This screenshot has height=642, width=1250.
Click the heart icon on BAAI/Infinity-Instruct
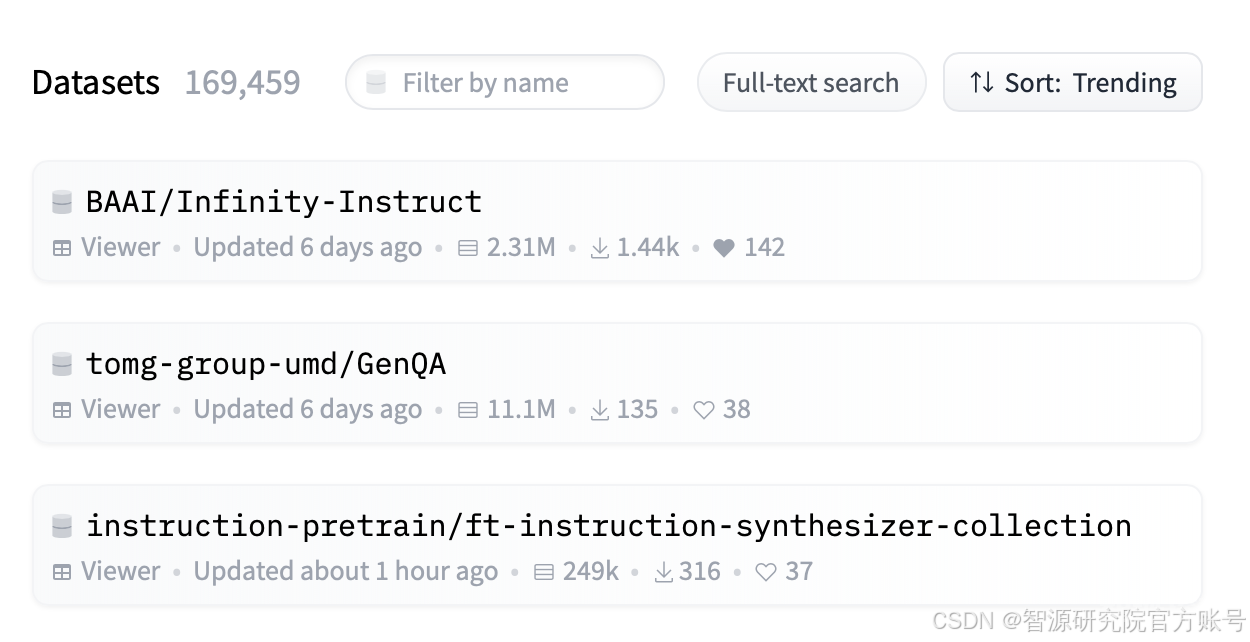pyautogui.click(x=724, y=248)
